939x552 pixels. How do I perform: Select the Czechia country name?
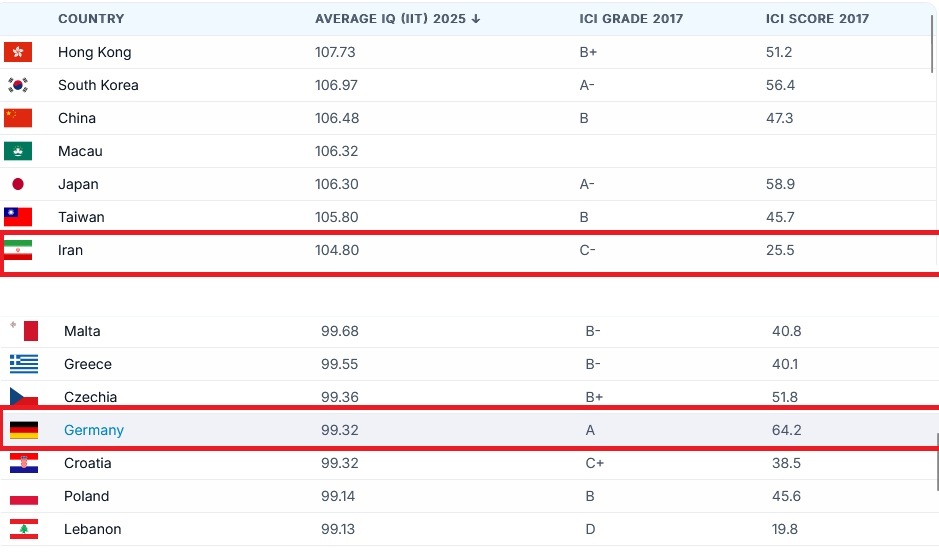(90, 397)
